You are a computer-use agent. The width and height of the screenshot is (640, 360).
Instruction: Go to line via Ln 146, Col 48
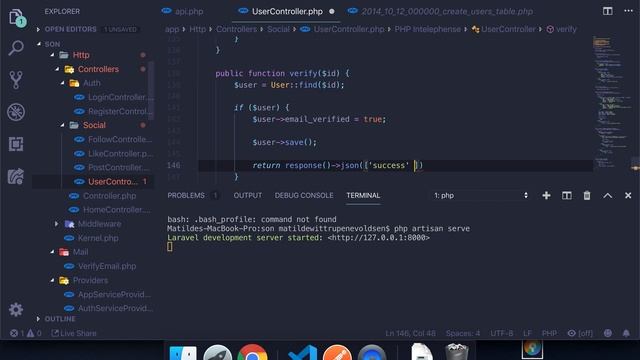[410, 333]
